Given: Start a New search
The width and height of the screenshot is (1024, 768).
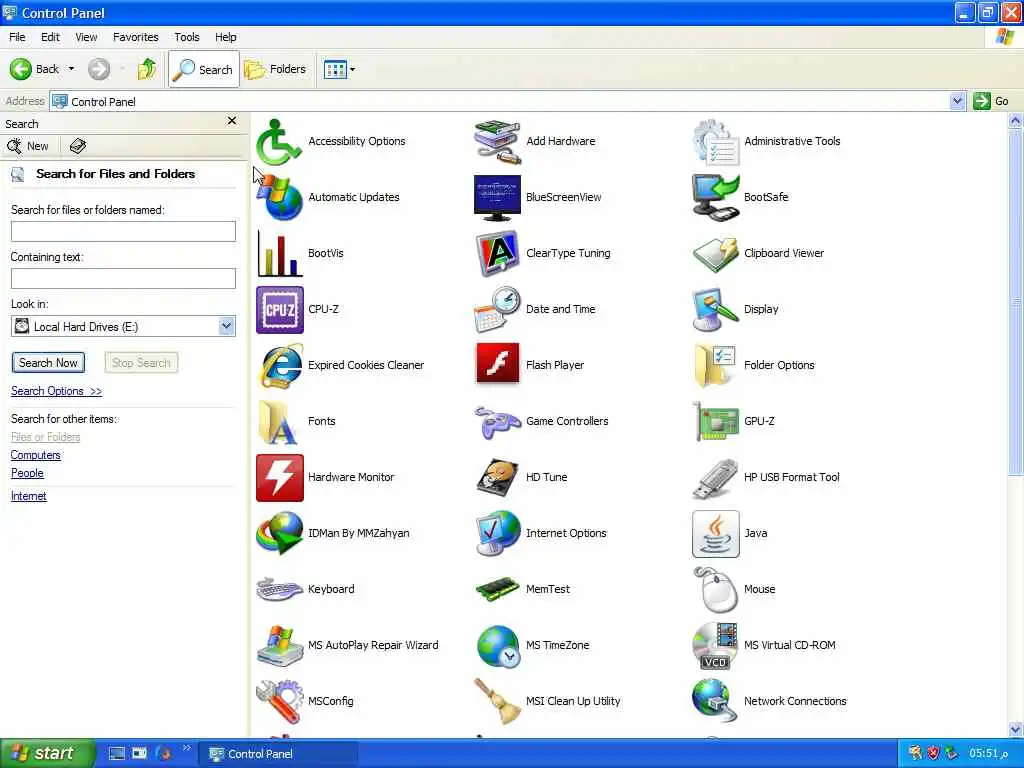Looking at the screenshot, I should pyautogui.click(x=28, y=146).
